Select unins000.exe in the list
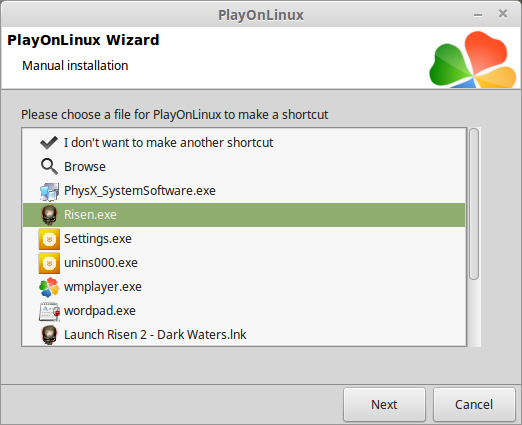The width and height of the screenshot is (522, 425). (101, 263)
